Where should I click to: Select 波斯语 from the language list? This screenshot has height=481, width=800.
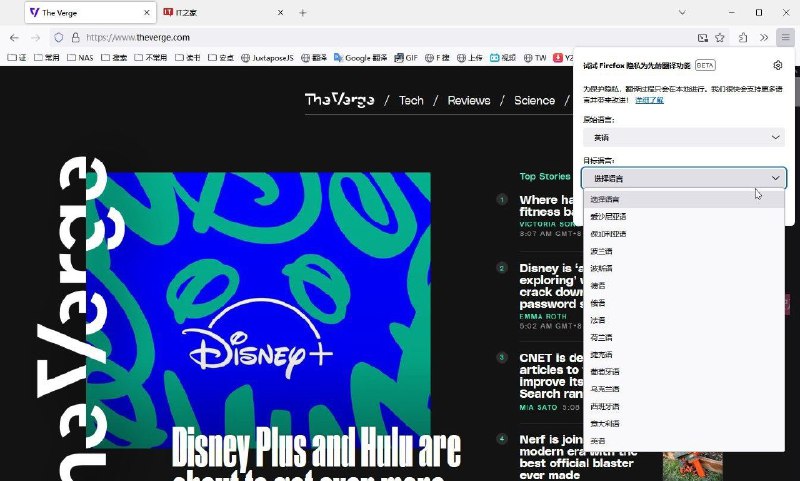point(683,268)
